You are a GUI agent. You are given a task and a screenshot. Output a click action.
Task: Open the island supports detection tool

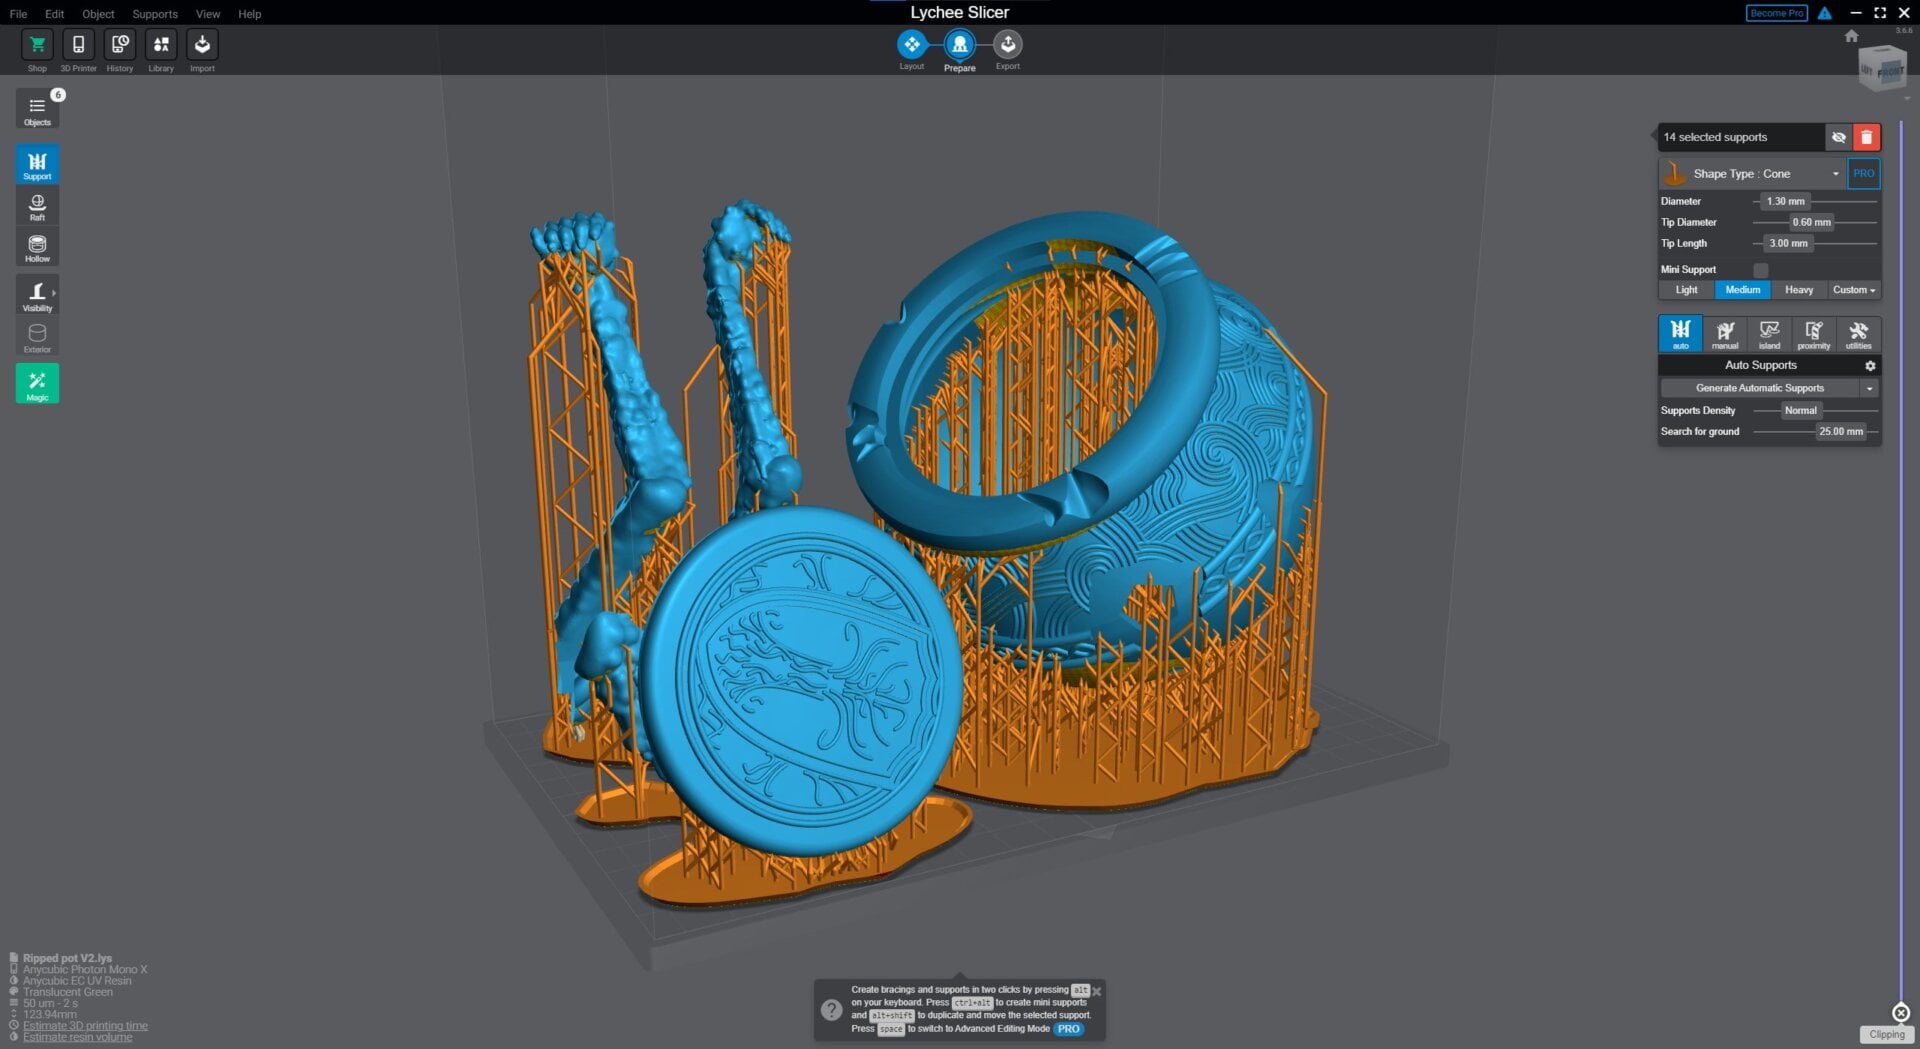1769,334
